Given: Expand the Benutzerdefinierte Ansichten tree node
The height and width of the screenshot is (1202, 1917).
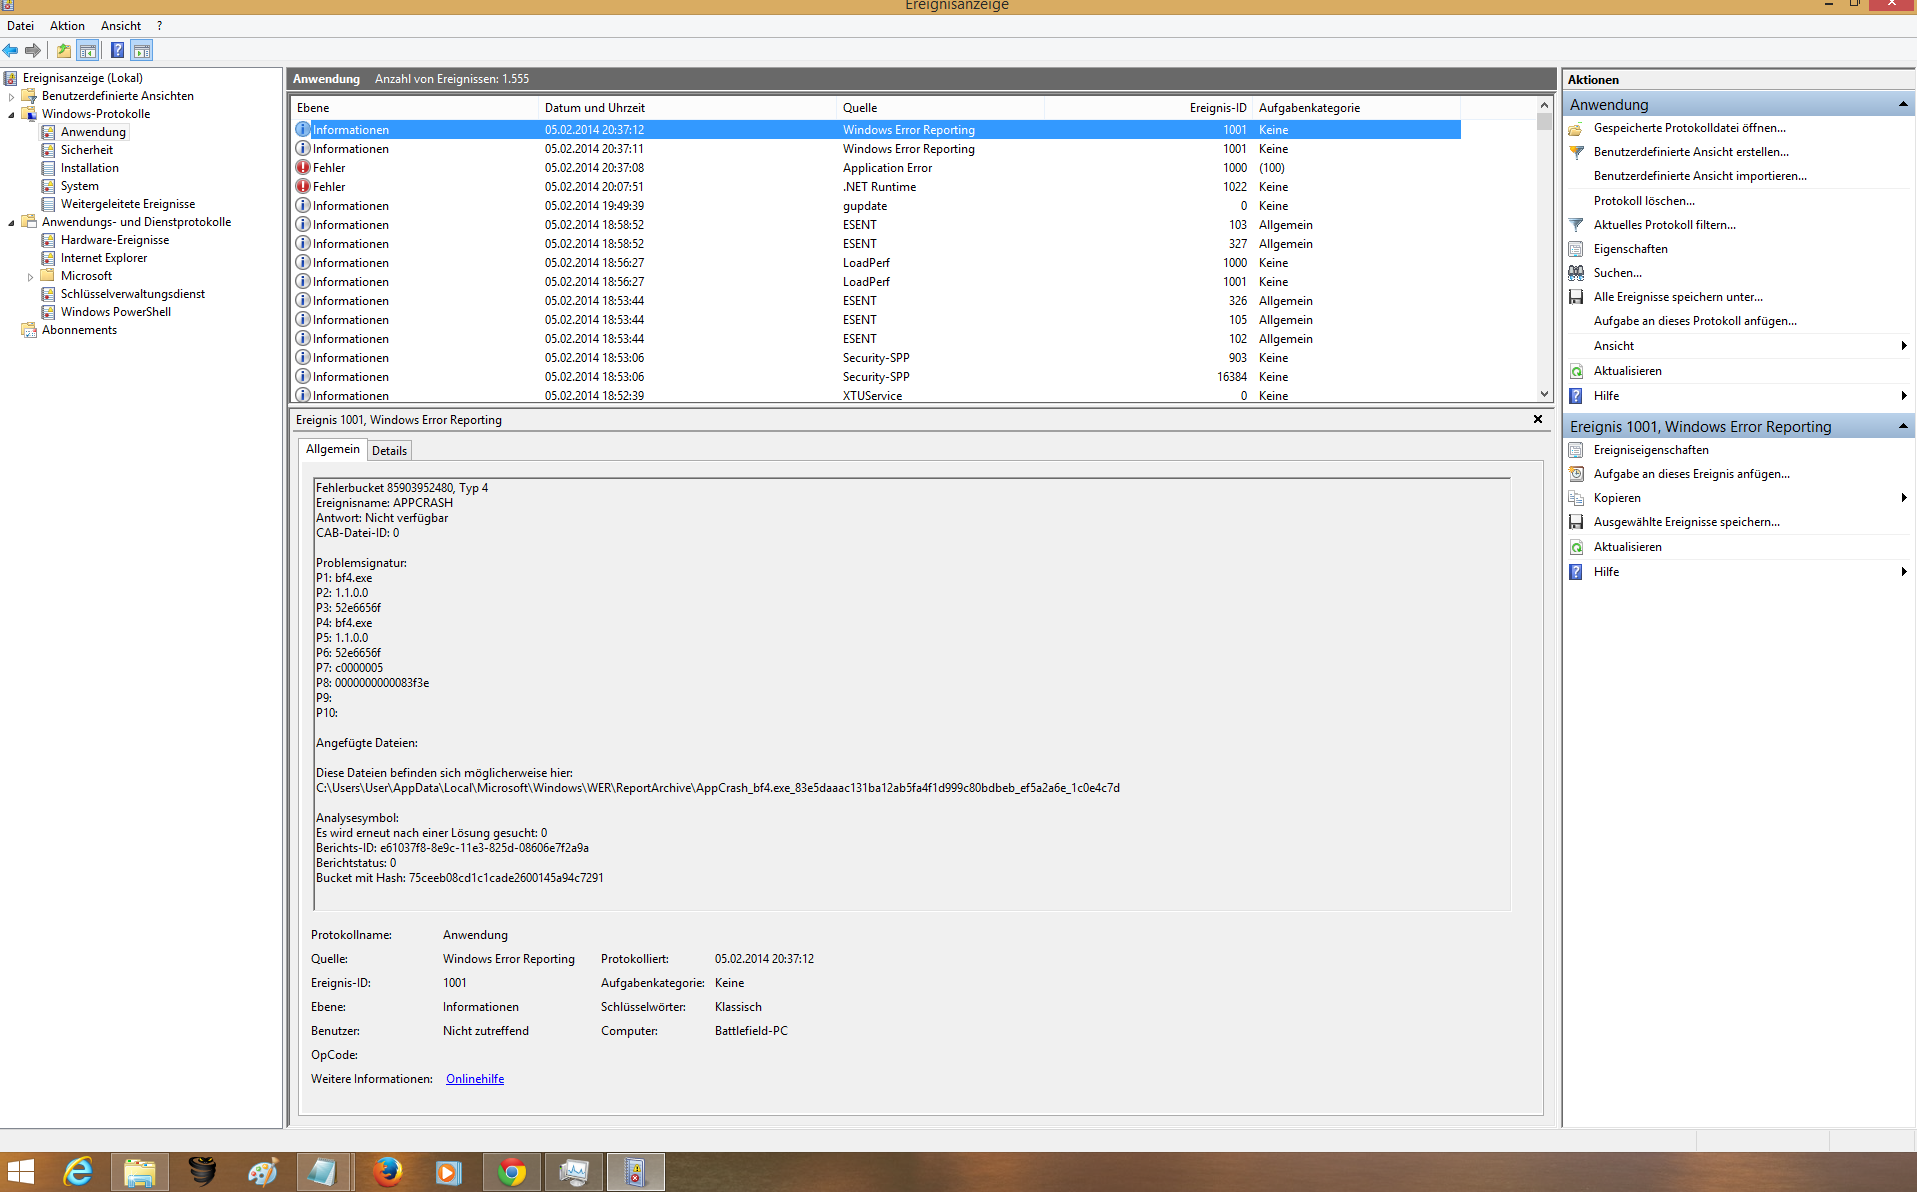Looking at the screenshot, I should [12, 97].
